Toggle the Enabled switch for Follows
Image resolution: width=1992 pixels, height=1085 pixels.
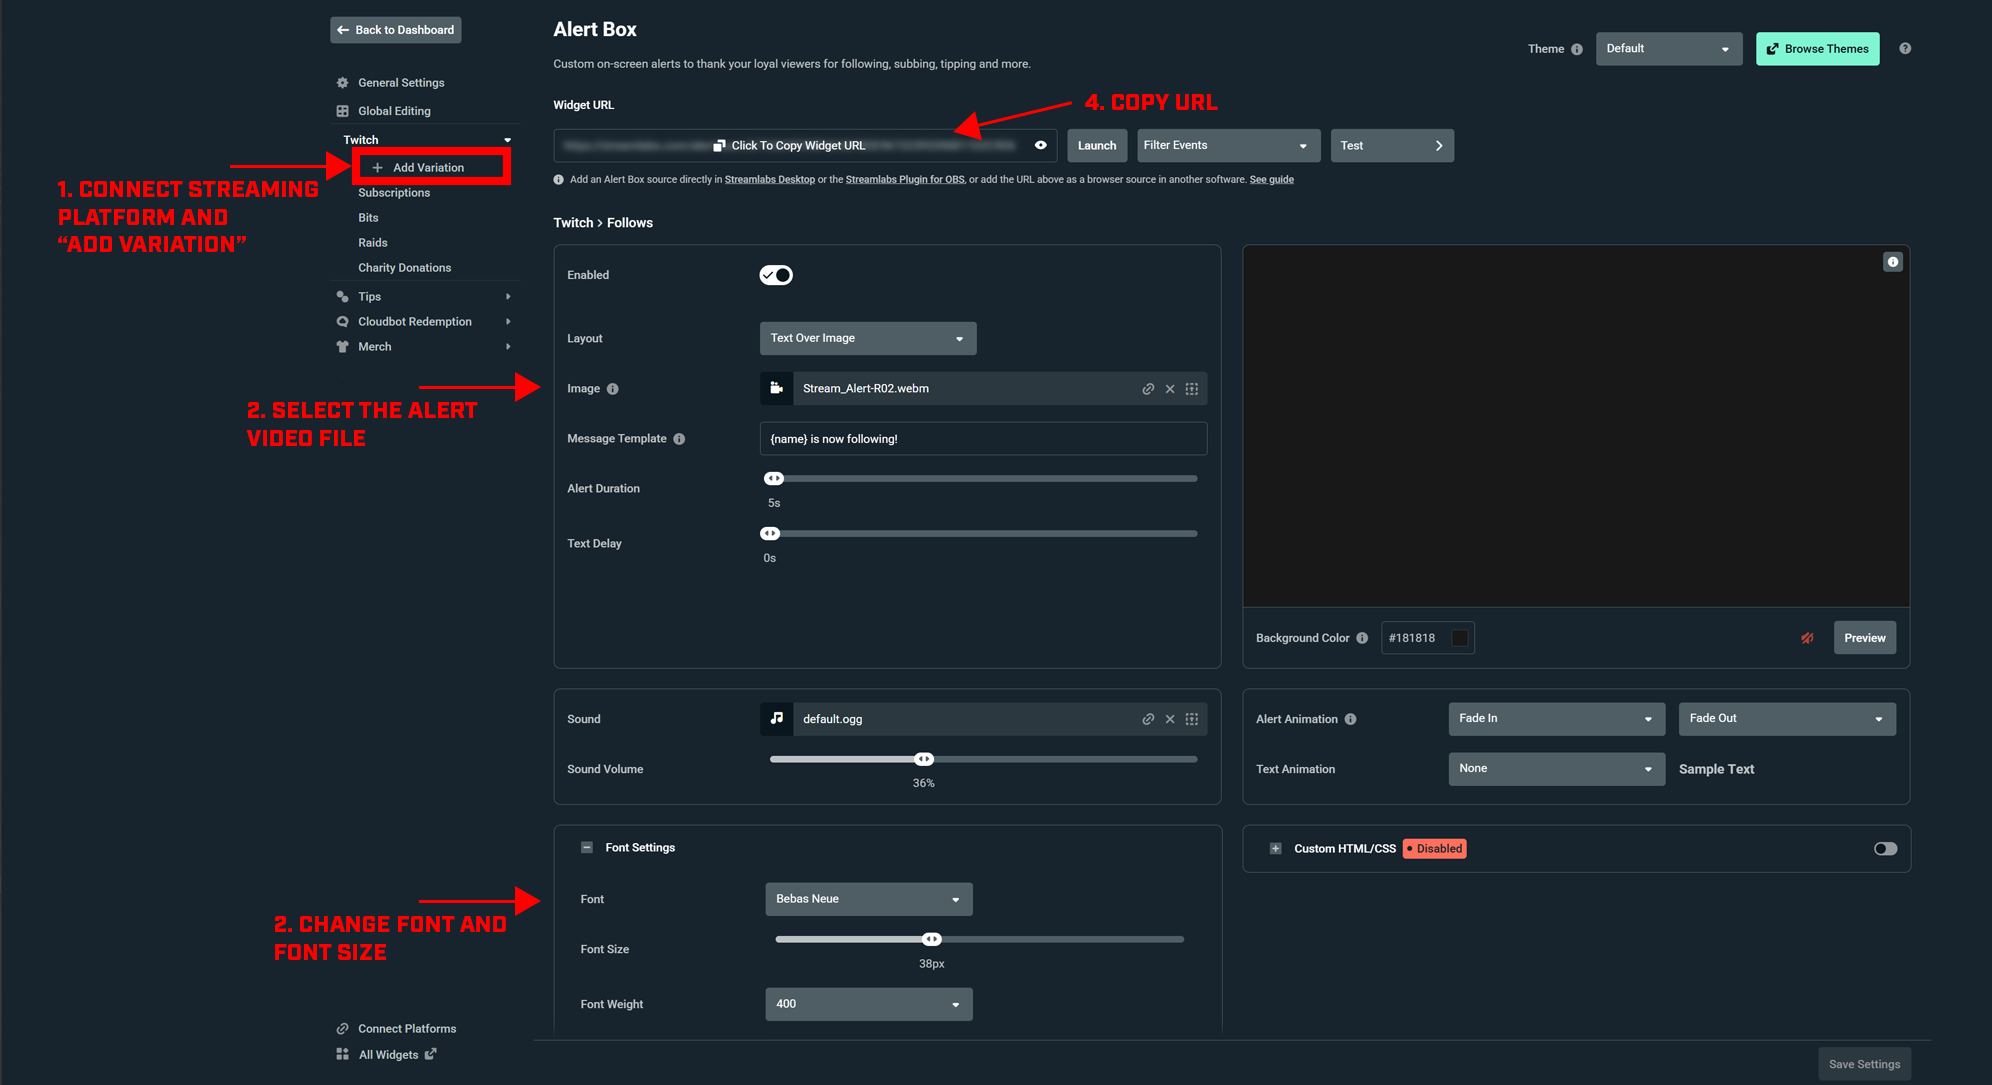[x=776, y=275]
